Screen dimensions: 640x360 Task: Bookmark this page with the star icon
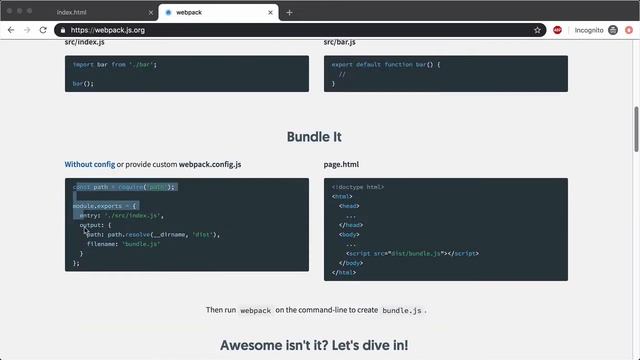coord(537,30)
